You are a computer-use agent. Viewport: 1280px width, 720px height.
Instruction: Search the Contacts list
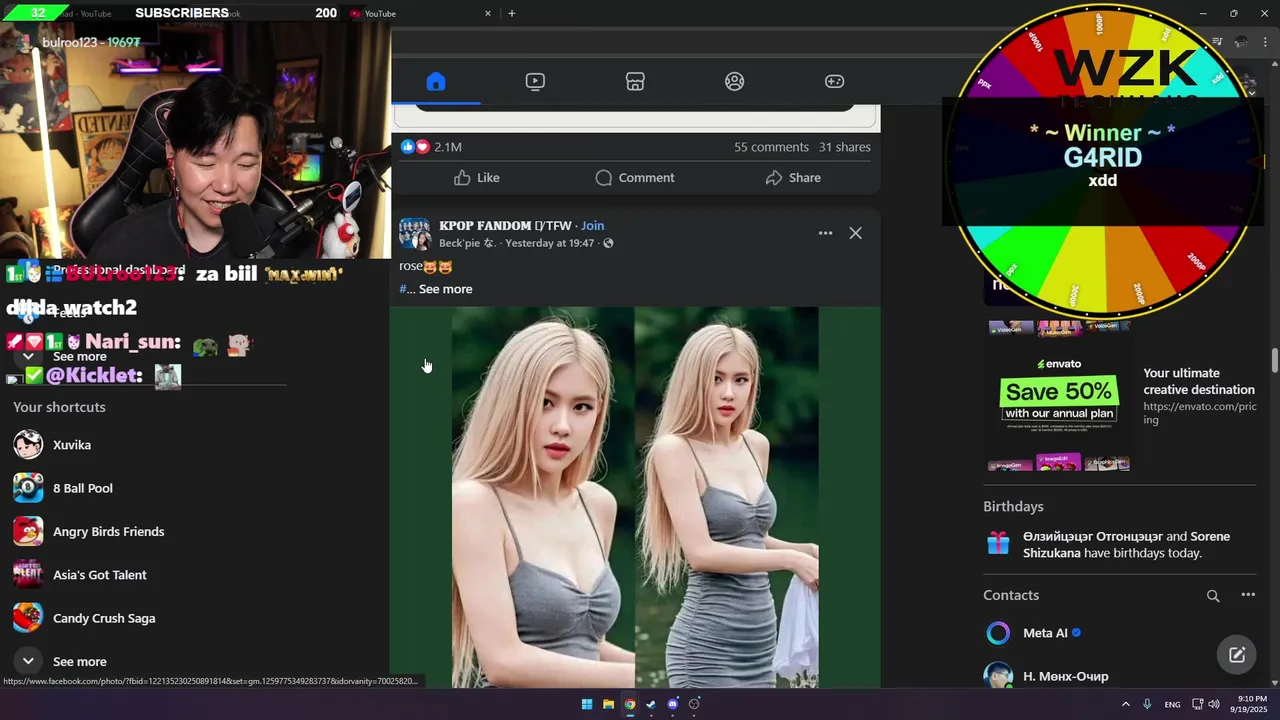1213,595
